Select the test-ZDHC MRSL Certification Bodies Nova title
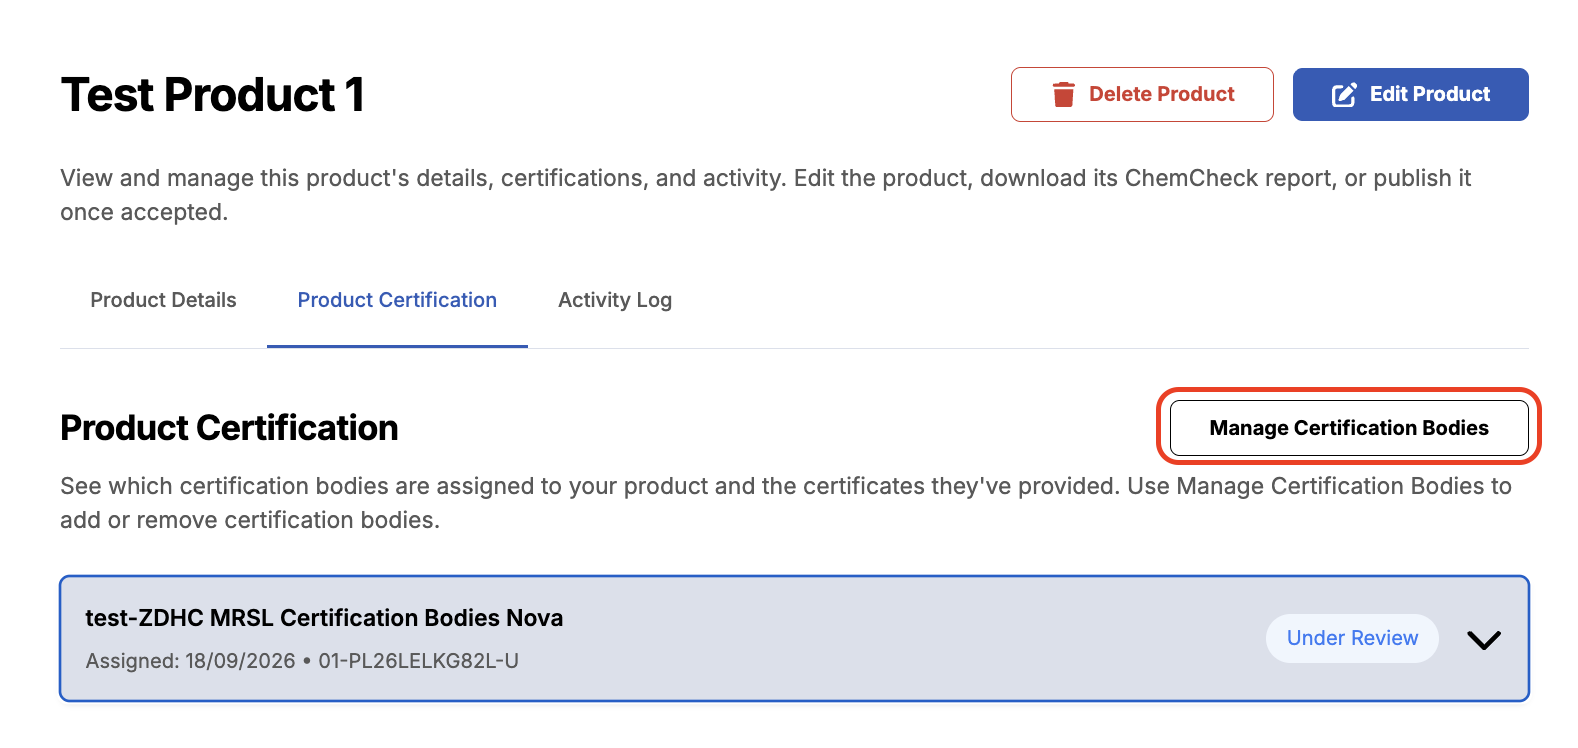This screenshot has width=1578, height=748. [324, 618]
